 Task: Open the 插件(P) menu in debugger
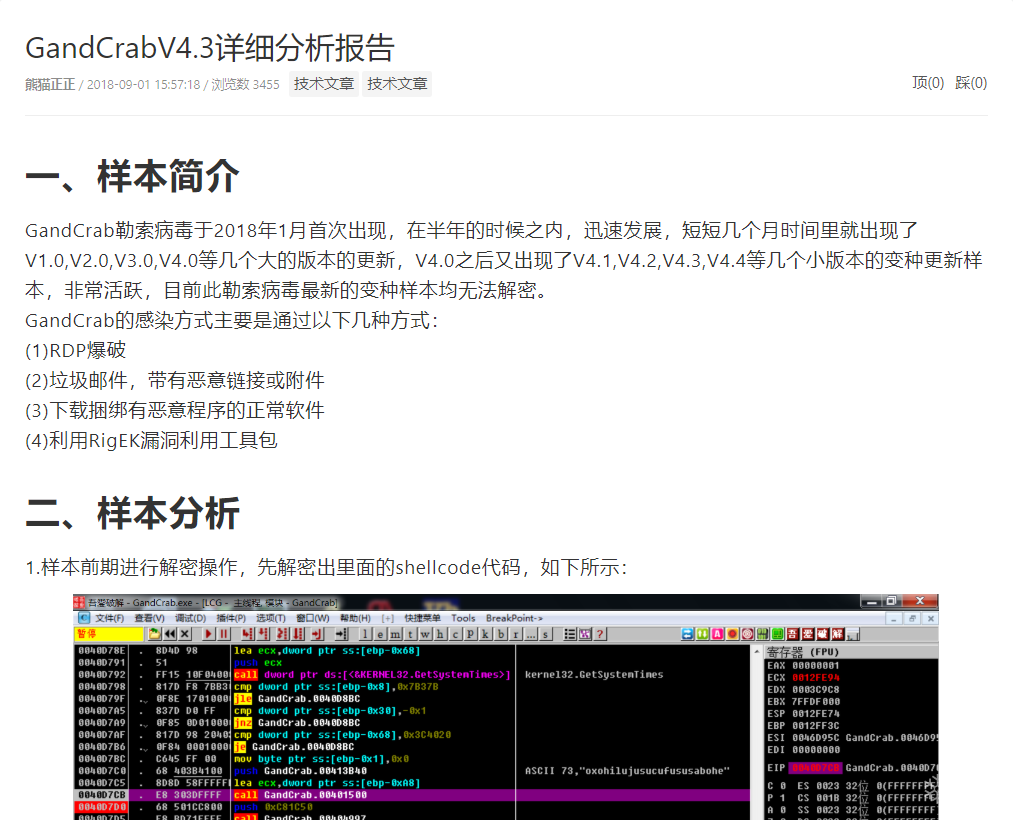[231, 618]
